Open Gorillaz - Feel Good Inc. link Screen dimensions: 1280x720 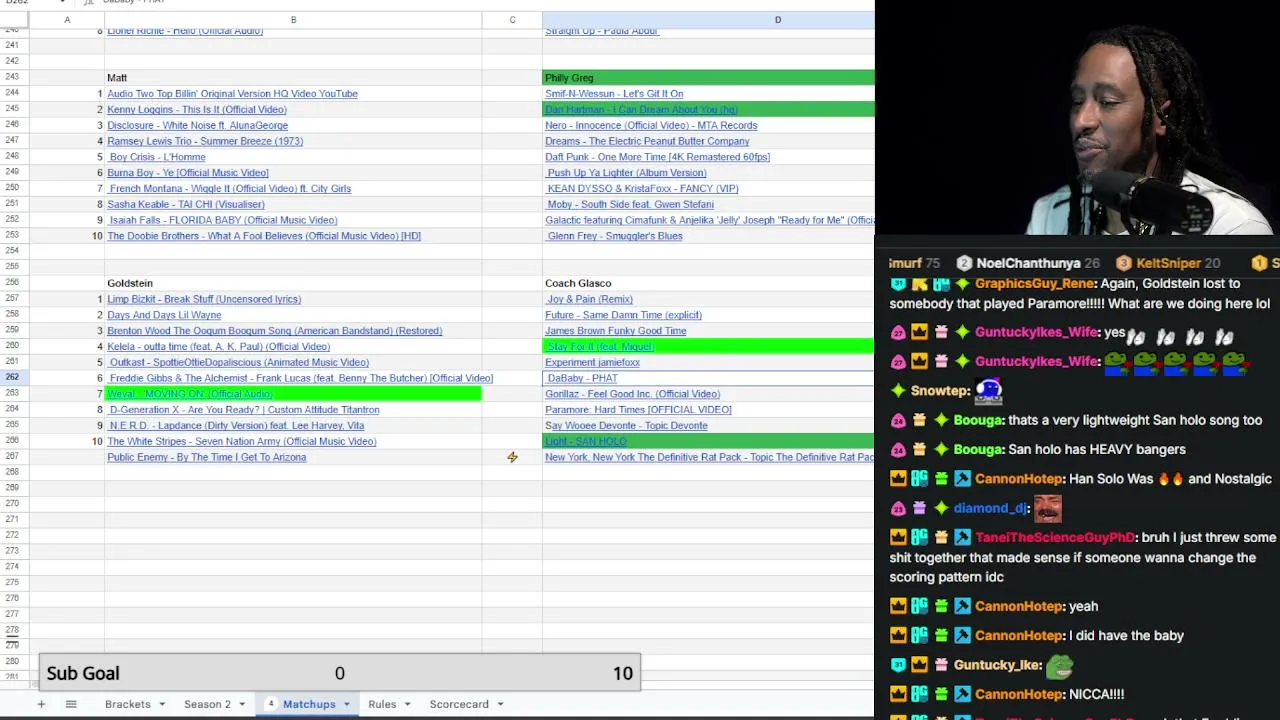632,394
